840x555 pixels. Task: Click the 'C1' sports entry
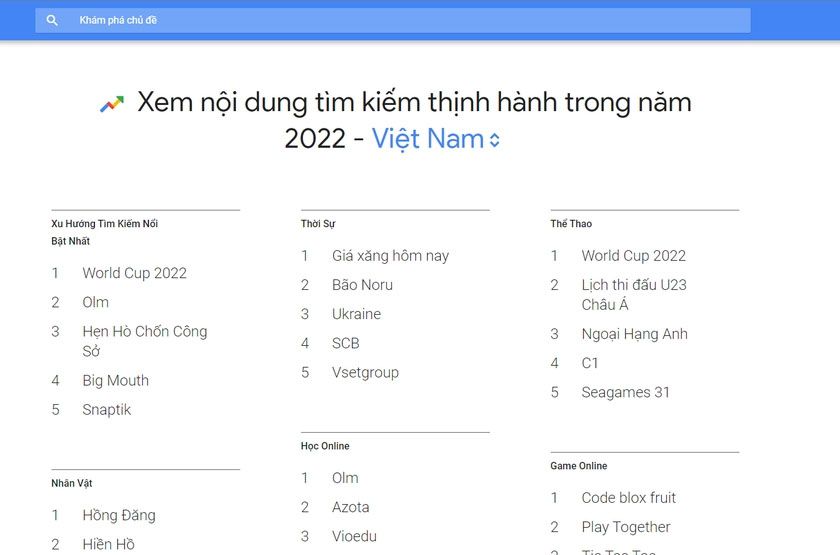coord(590,363)
